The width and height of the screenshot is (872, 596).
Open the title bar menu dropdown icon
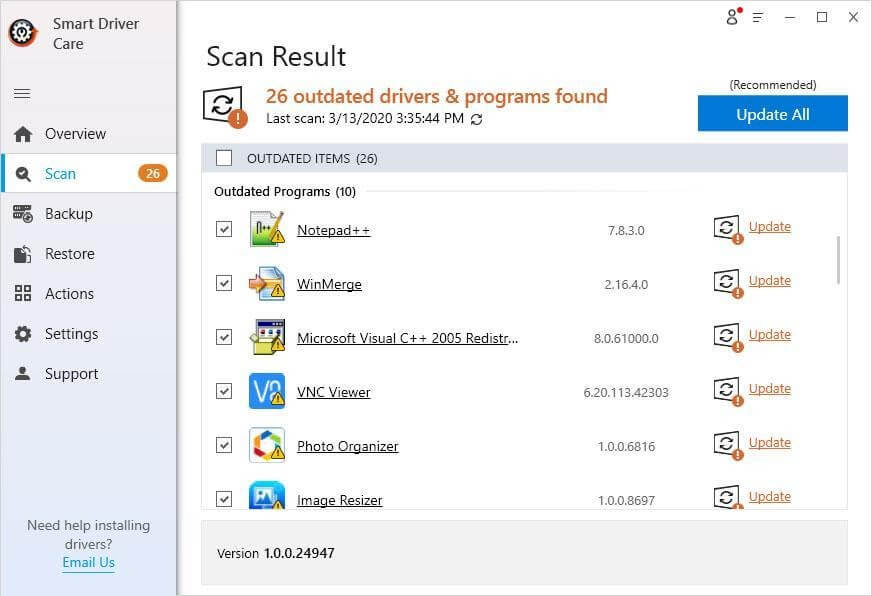pos(758,17)
